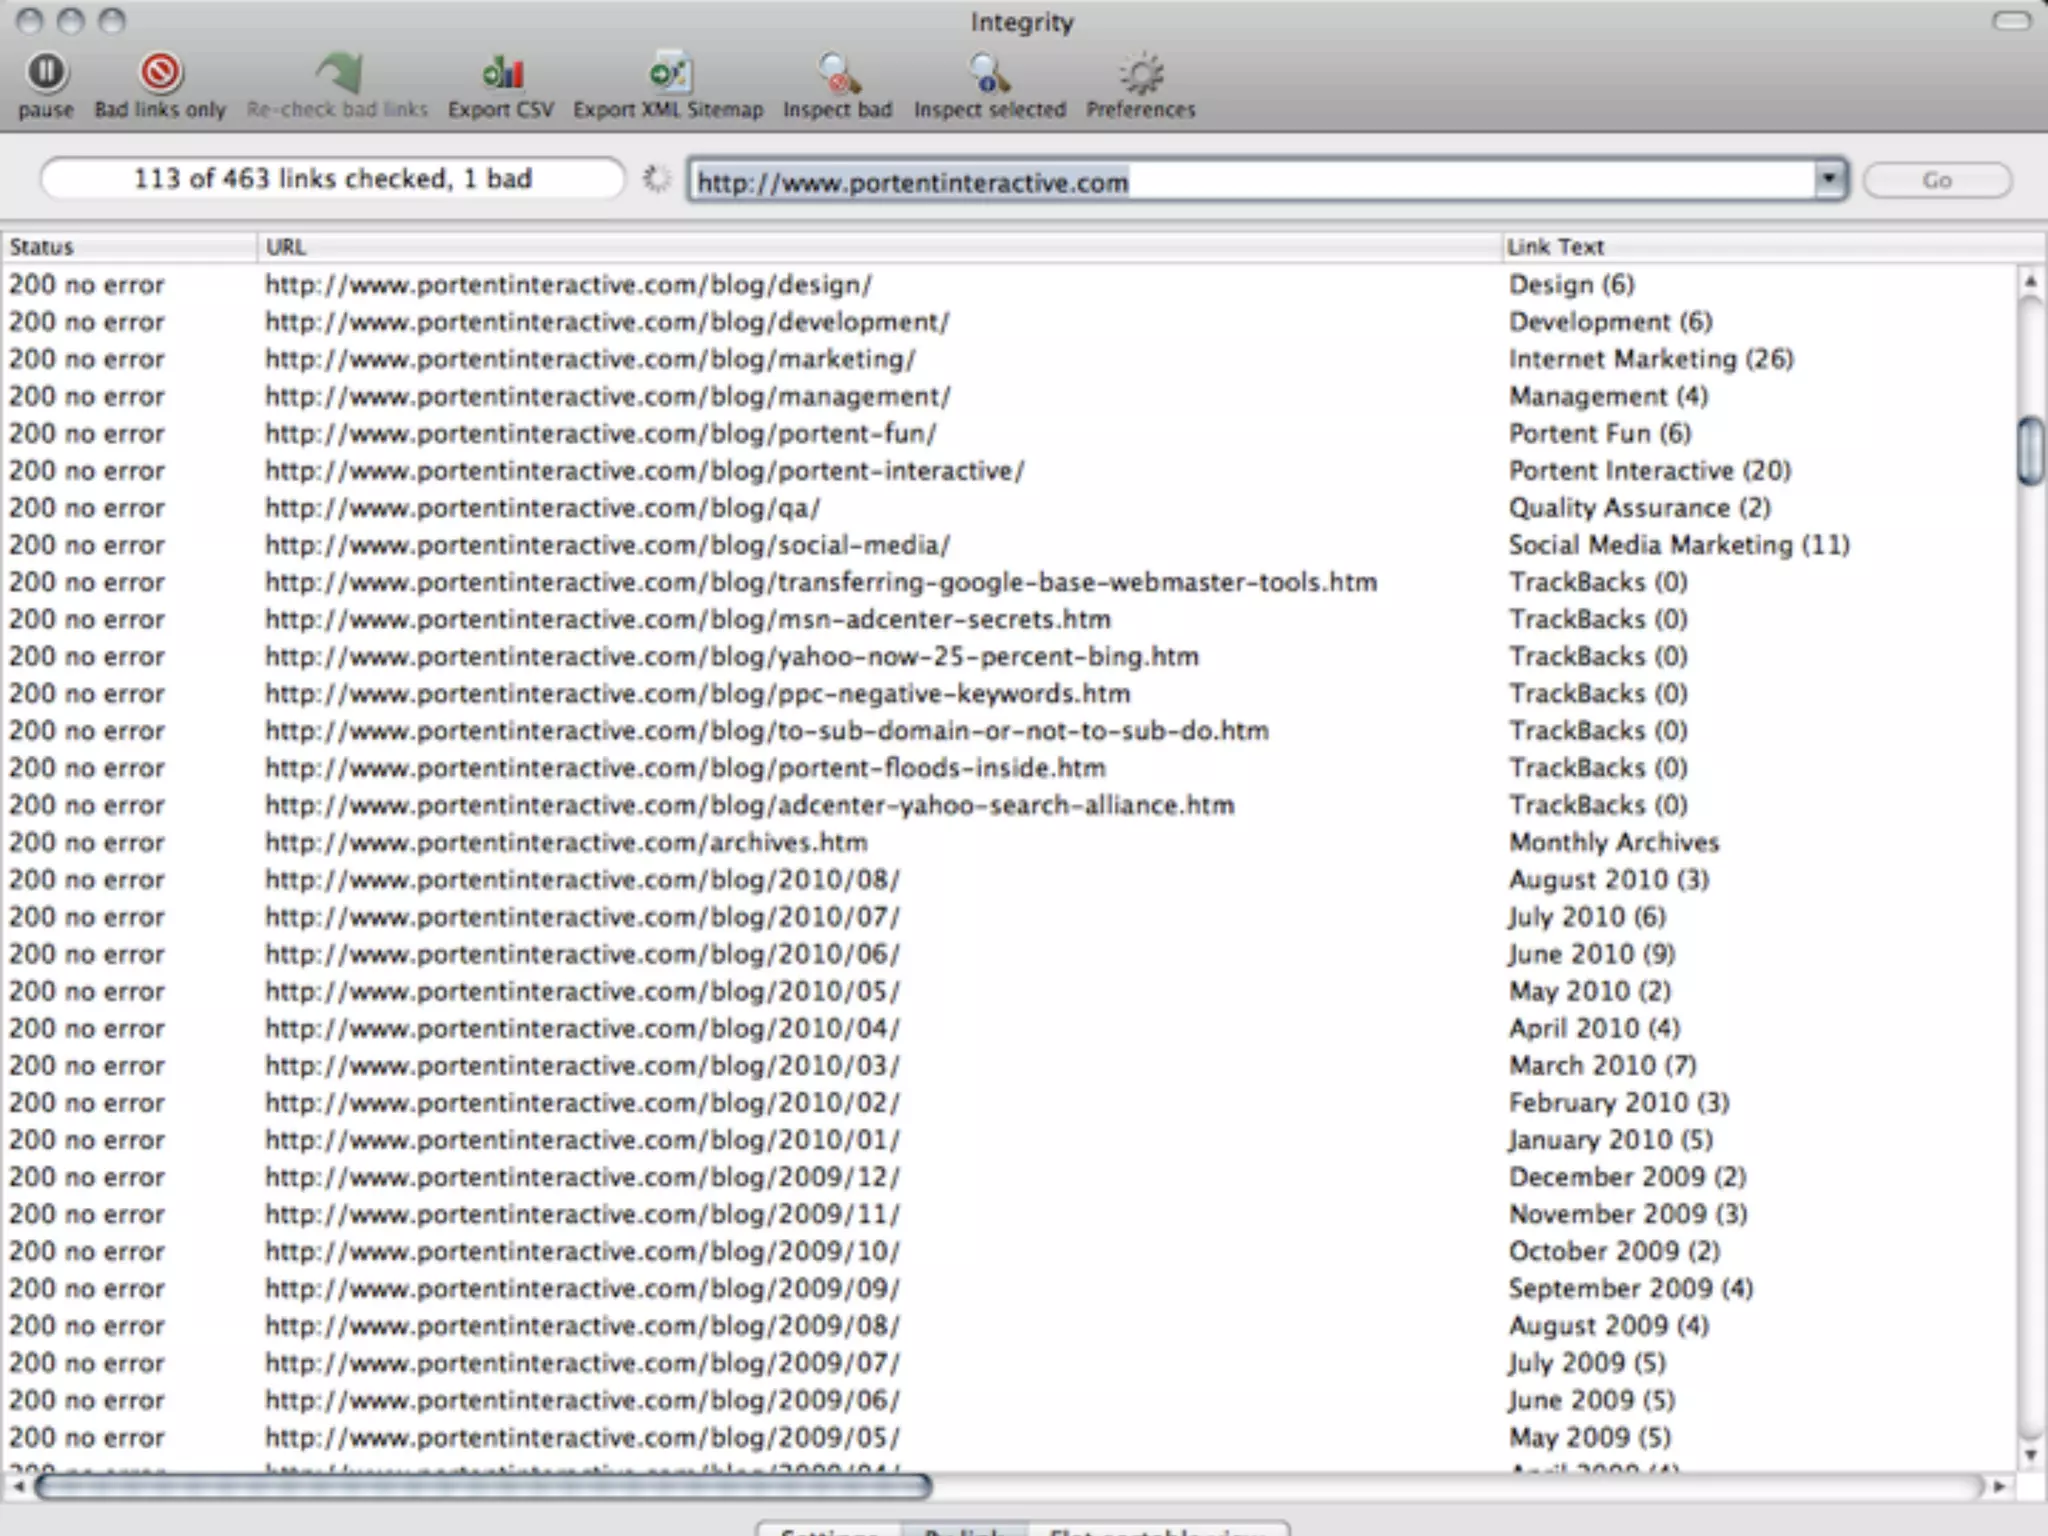Click the Inspect selected icon
2048x1536 pixels.
click(989, 73)
